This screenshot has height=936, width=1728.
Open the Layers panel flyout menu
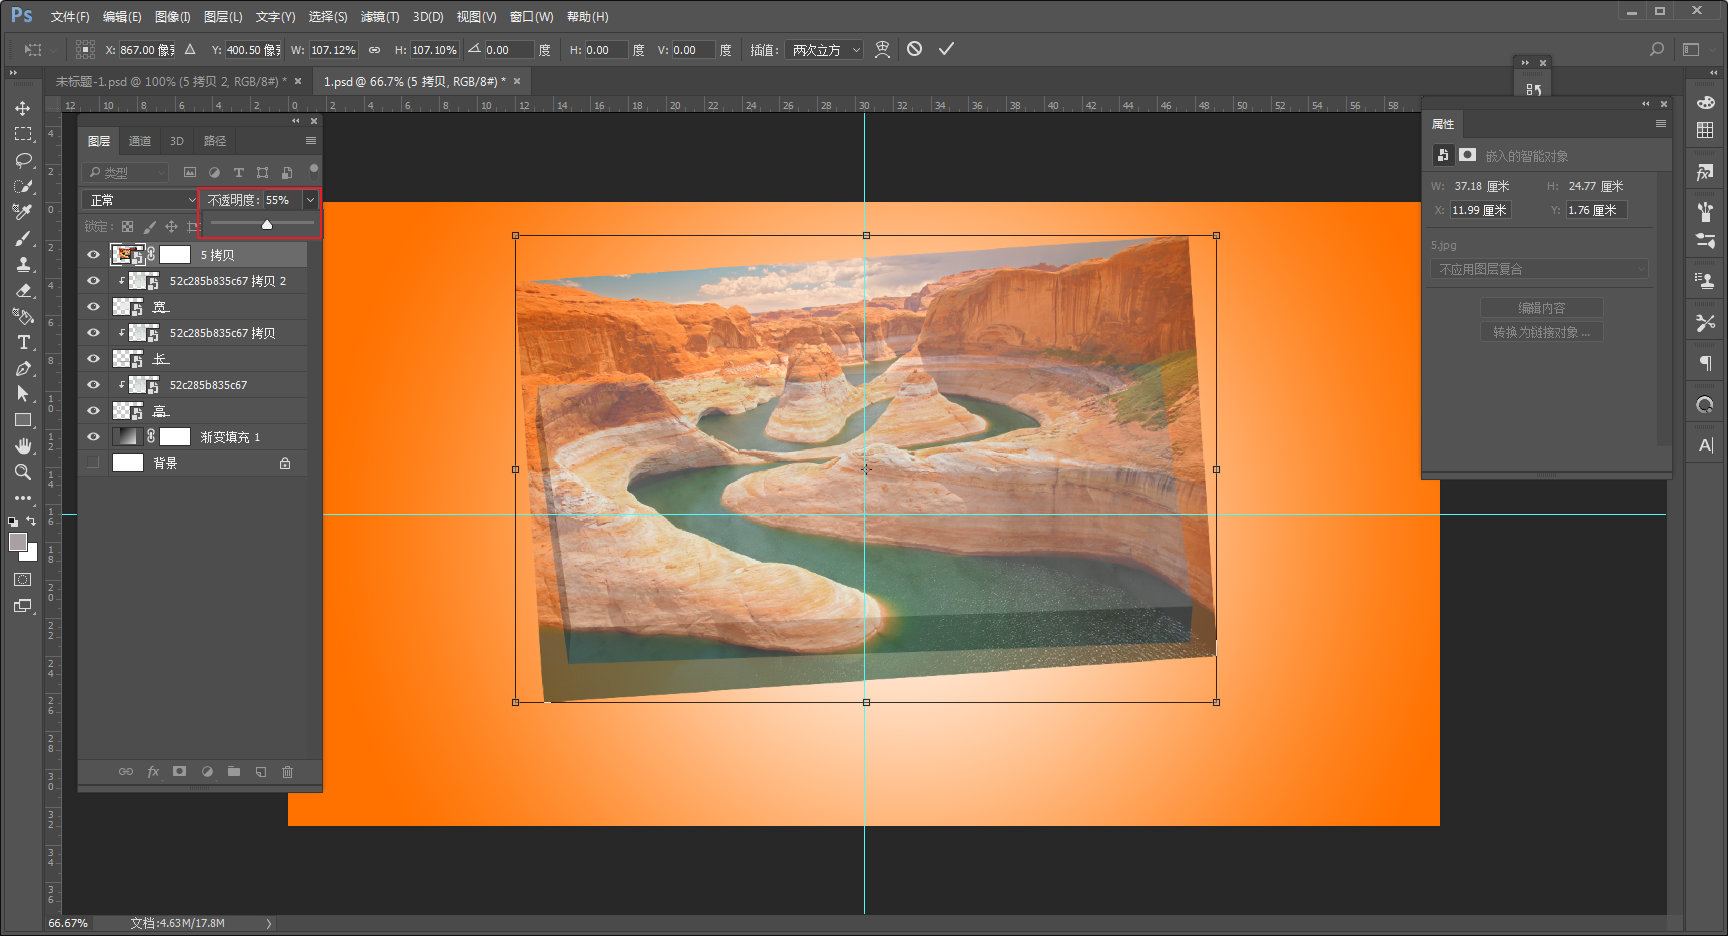(311, 141)
